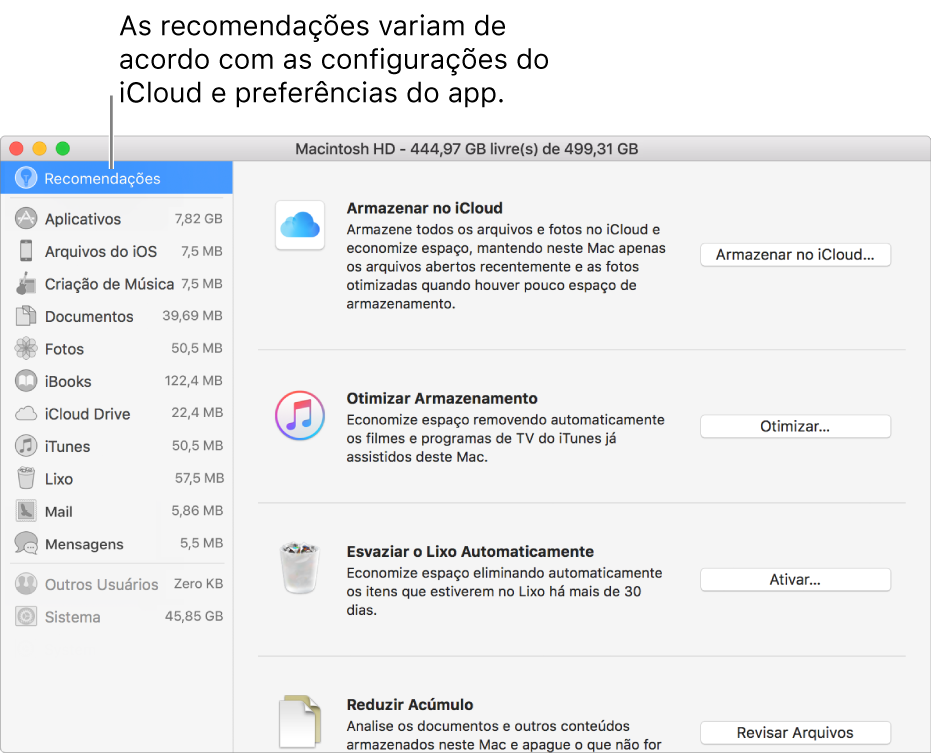The width and height of the screenshot is (931, 753).
Task: Click the Aplicativos App Store icon
Action: click(x=26, y=219)
